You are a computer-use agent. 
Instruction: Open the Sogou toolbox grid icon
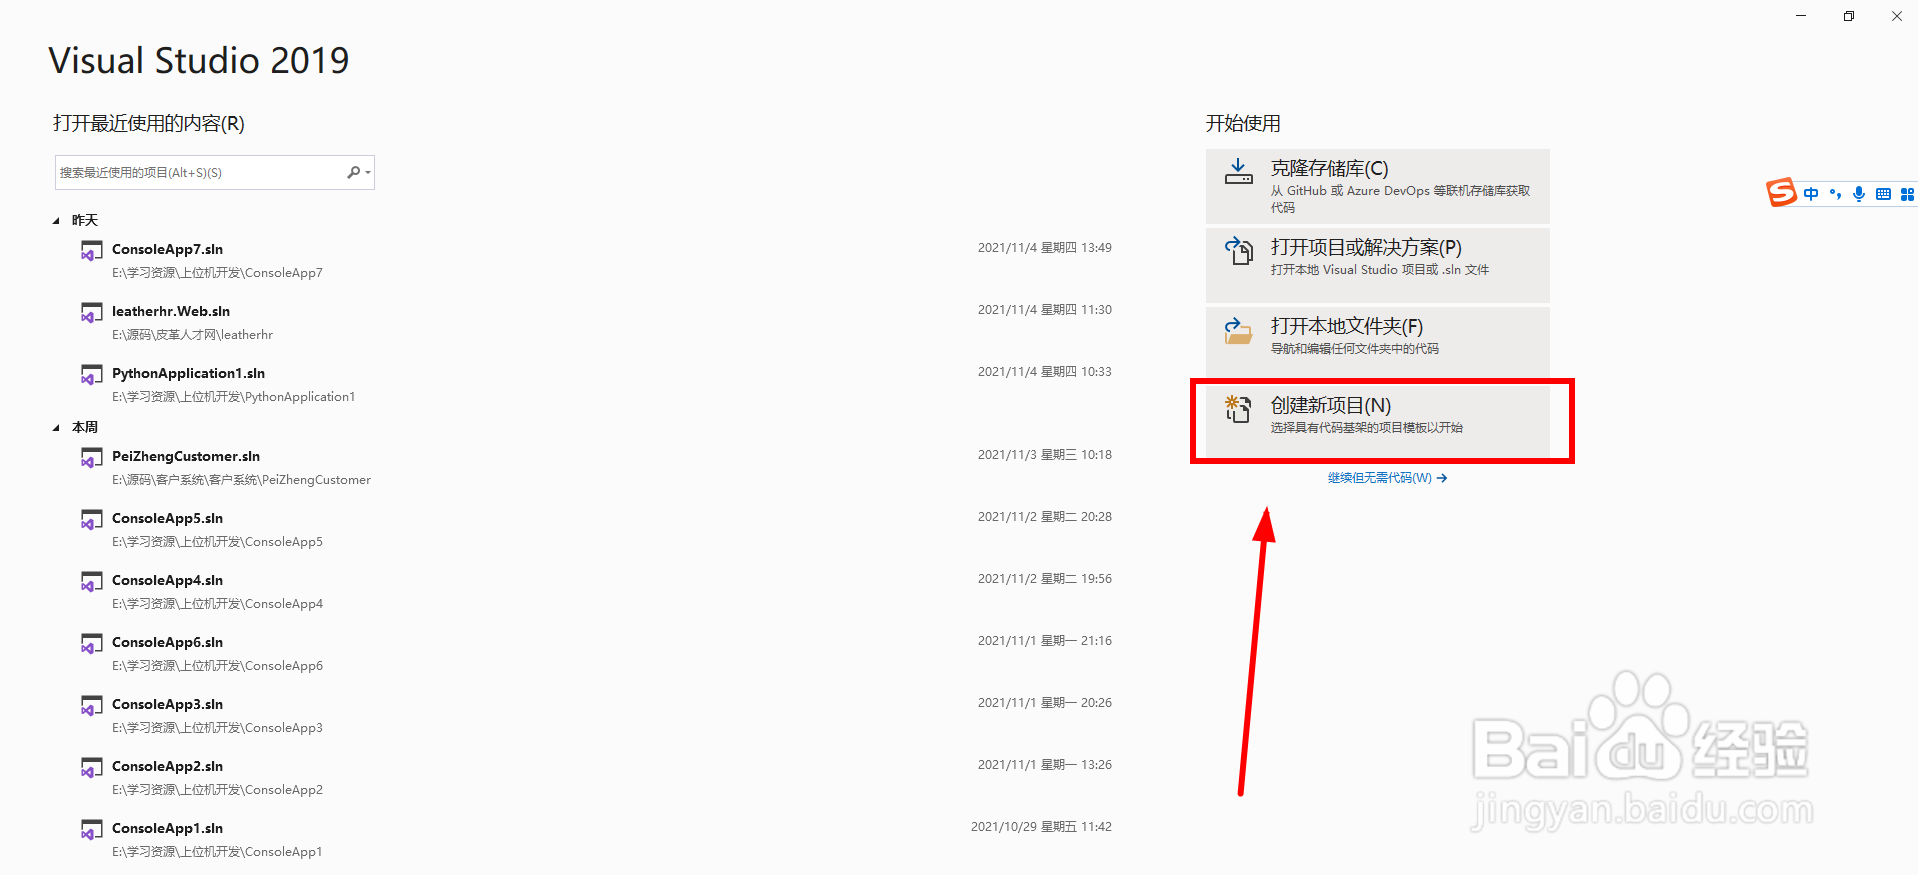(x=1907, y=194)
